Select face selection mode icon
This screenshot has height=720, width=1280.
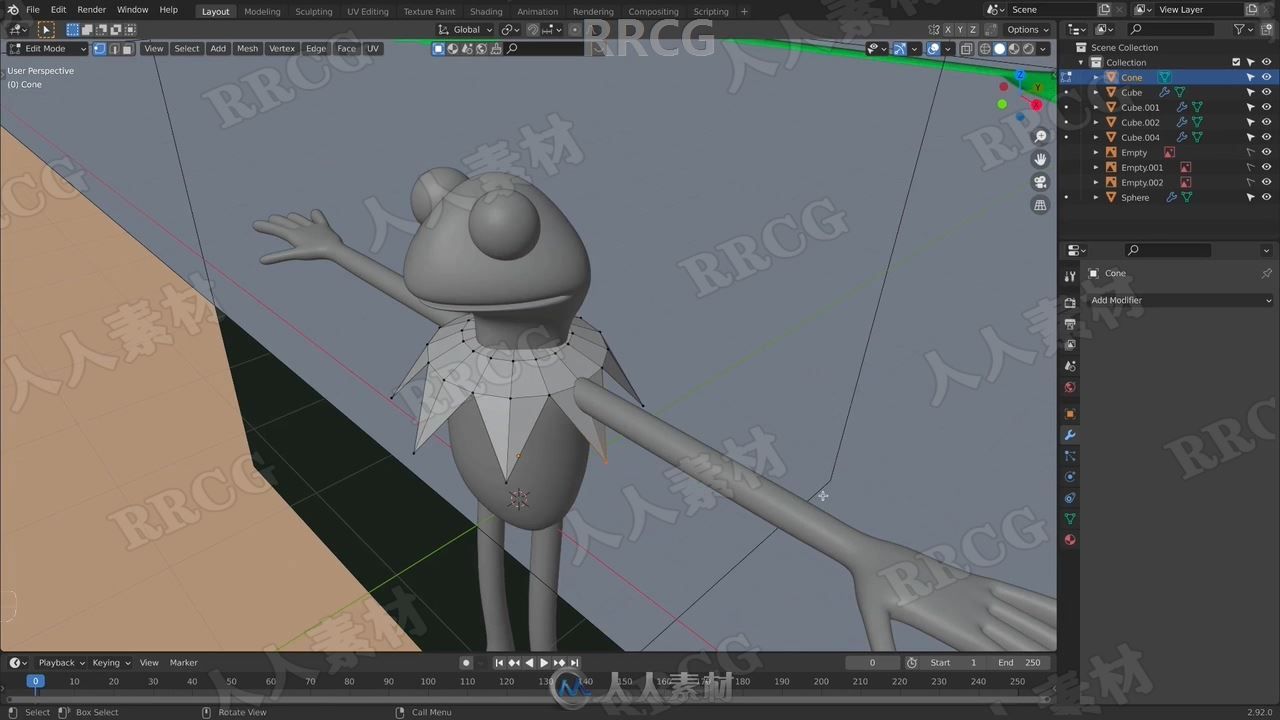(x=127, y=49)
